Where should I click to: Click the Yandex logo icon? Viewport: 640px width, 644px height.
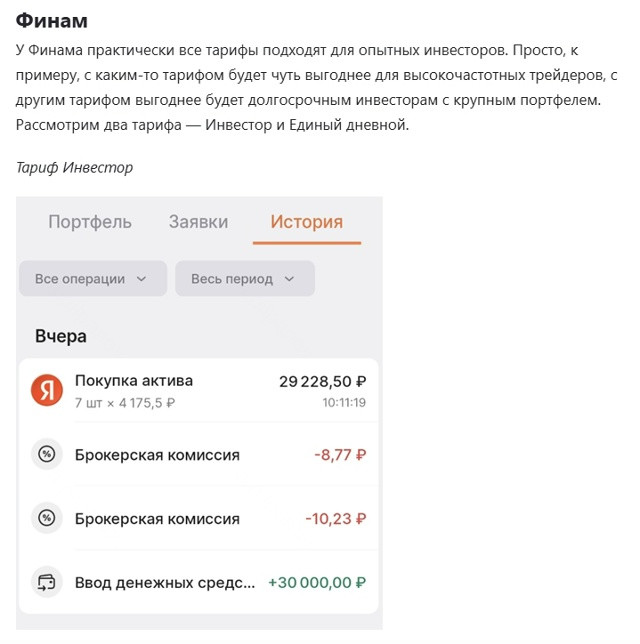click(47, 390)
